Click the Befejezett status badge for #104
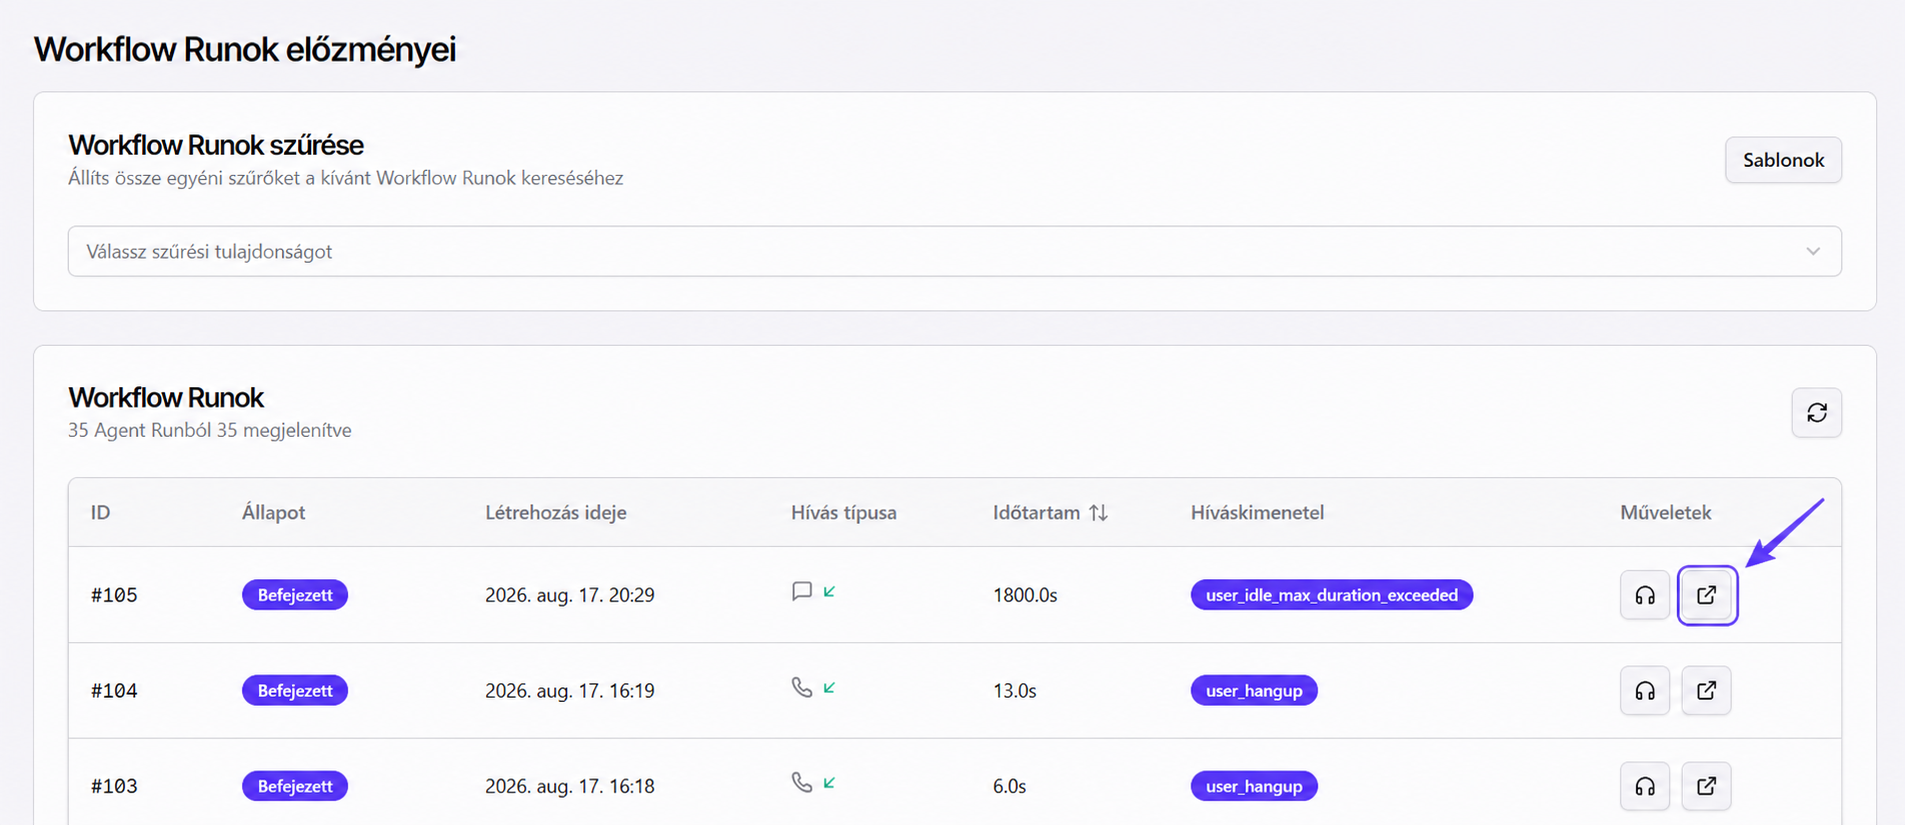The height and width of the screenshot is (825, 1905). tap(295, 691)
